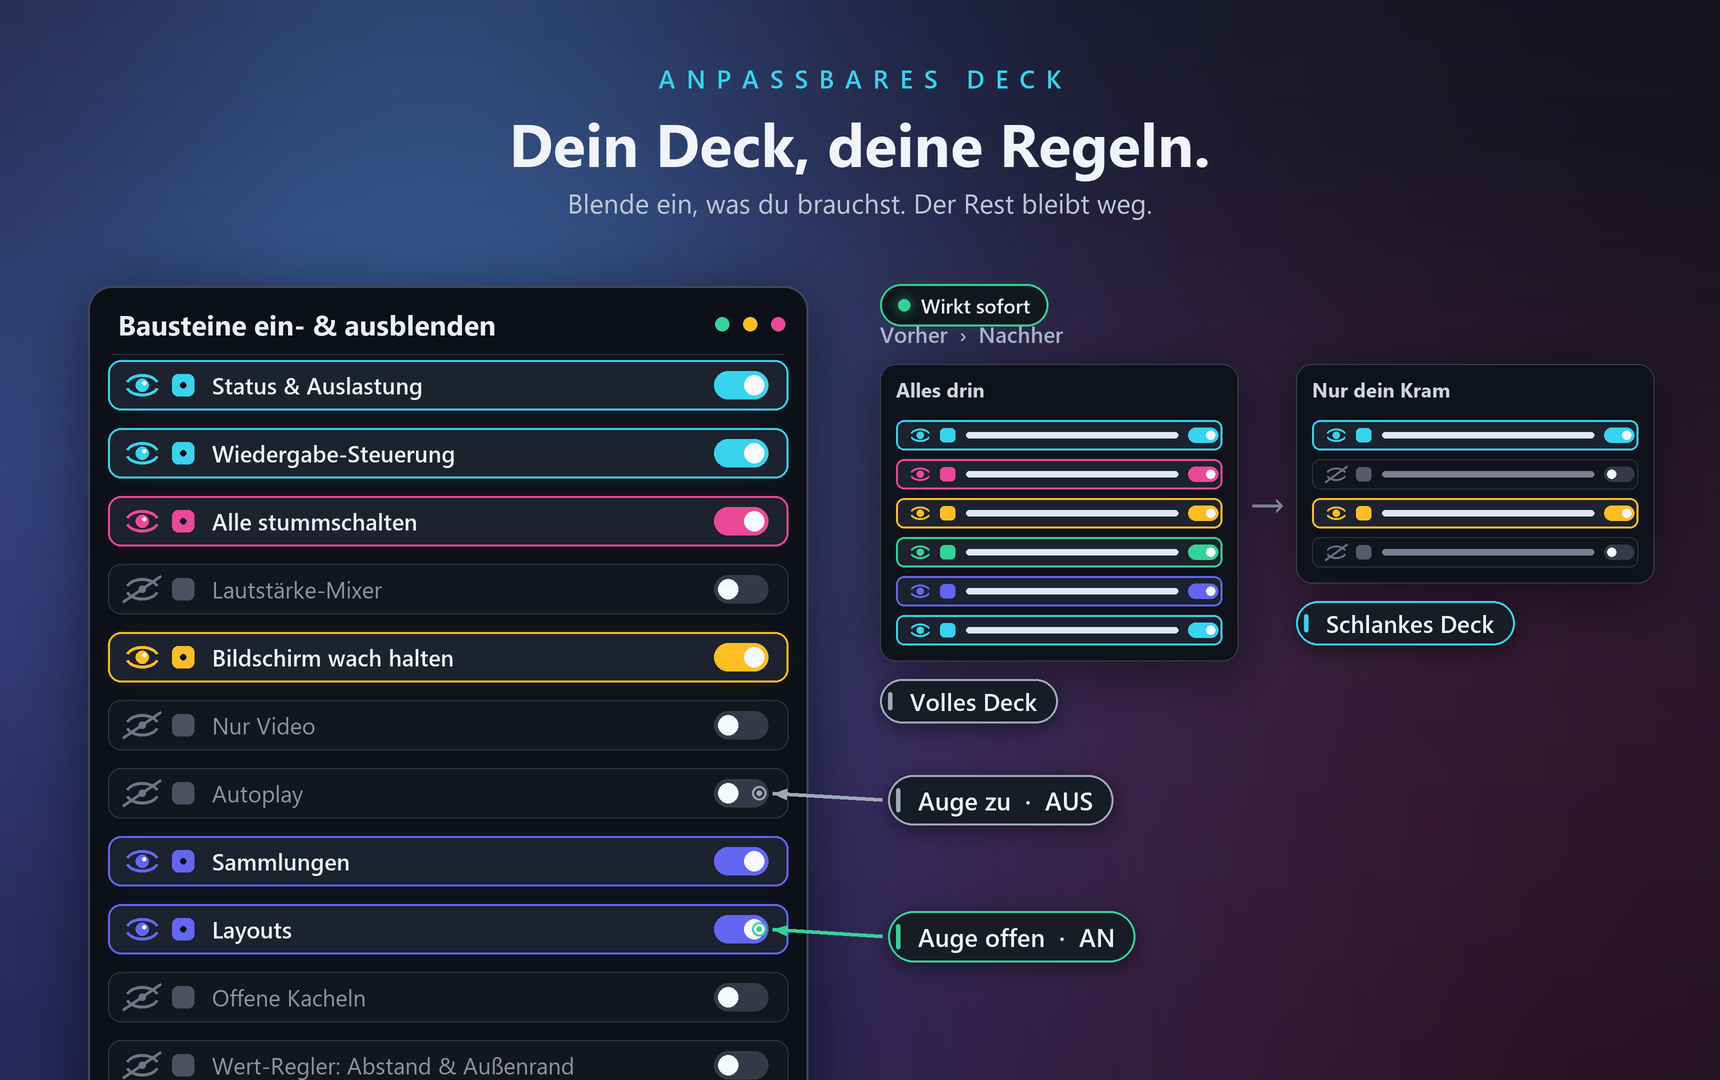Click the eye icon for Layouts

point(142,930)
